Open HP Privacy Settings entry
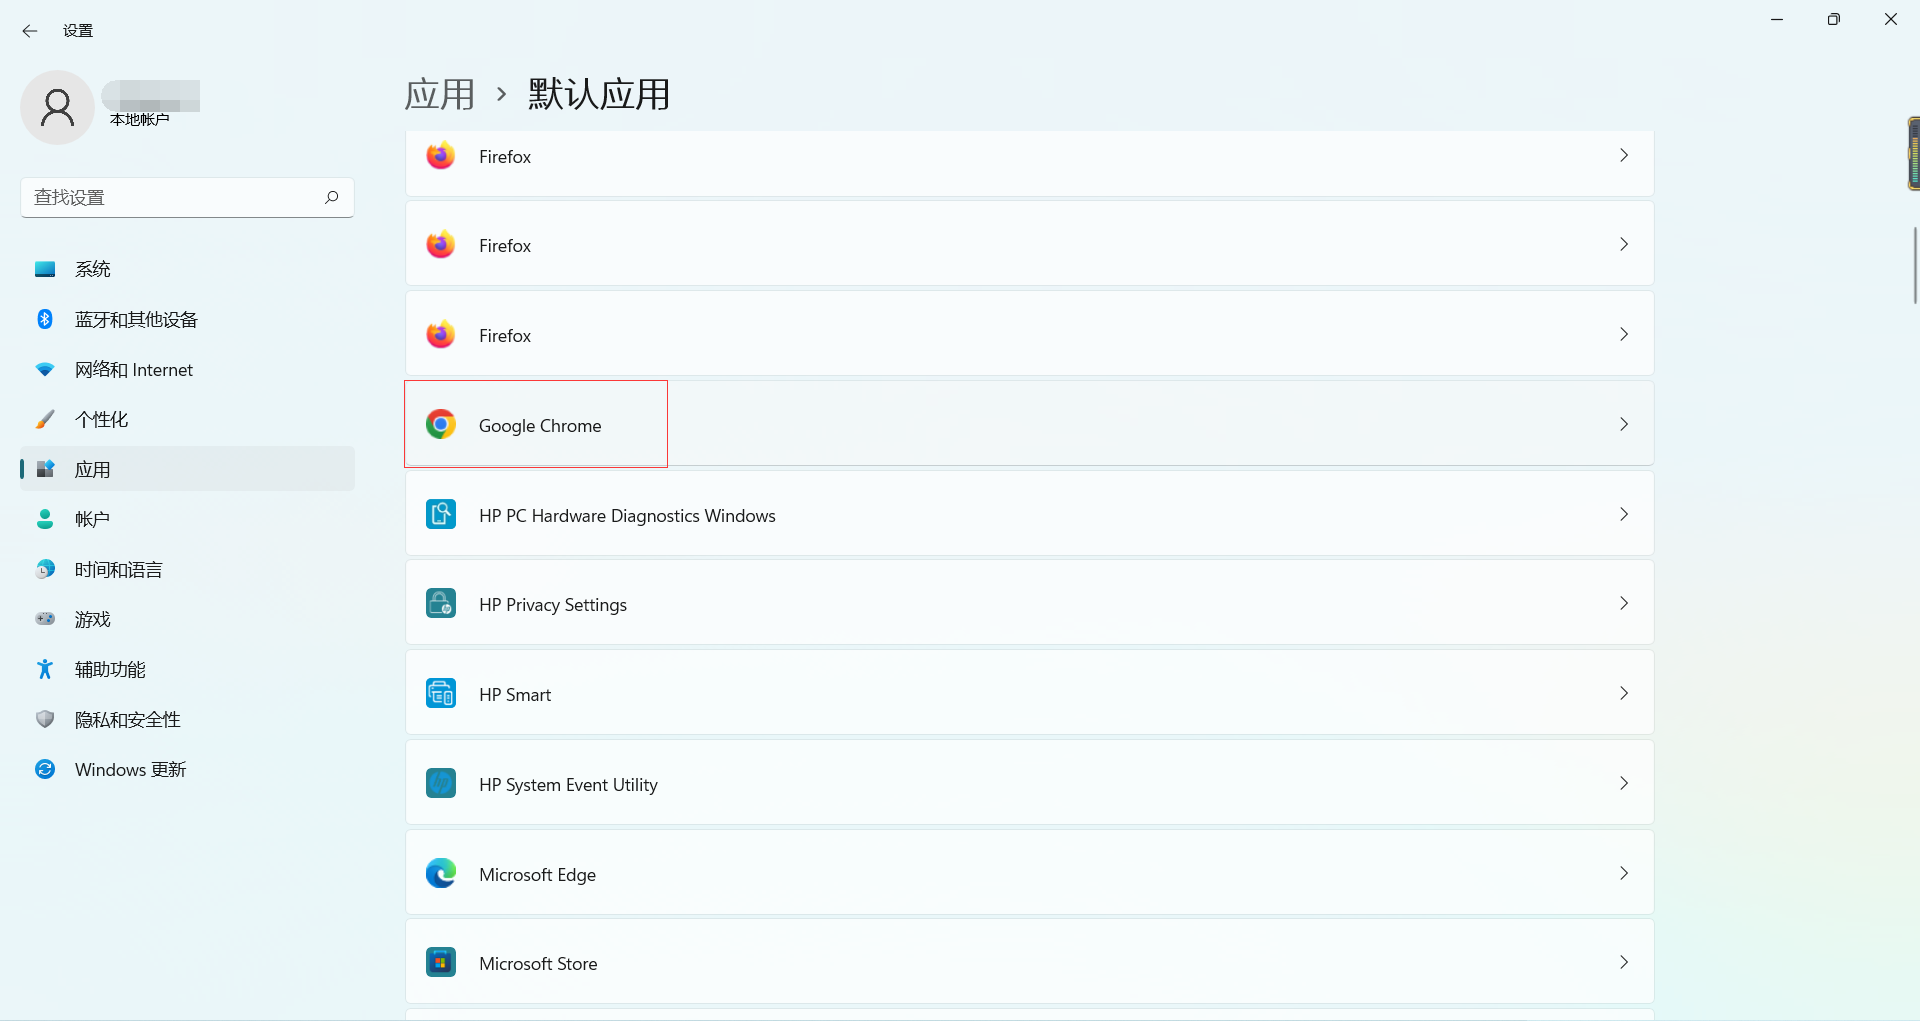1920x1021 pixels. click(1029, 603)
